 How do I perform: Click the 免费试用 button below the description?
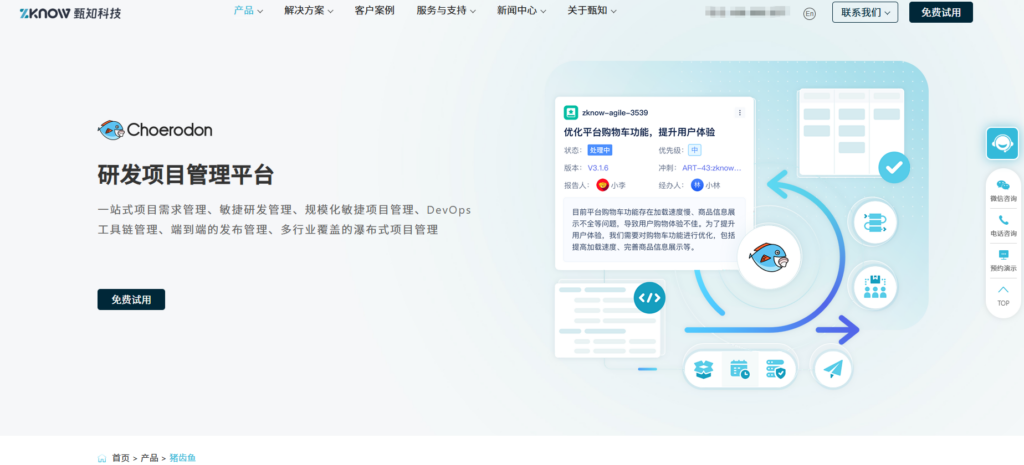[x=131, y=299]
